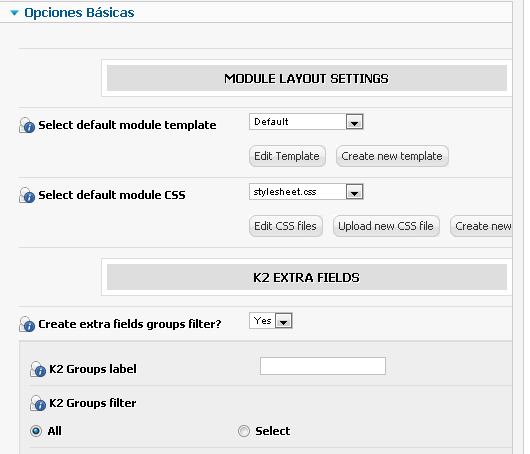Click info icon for extra fields groups filter
The height and width of the screenshot is (454, 530).
point(27,324)
